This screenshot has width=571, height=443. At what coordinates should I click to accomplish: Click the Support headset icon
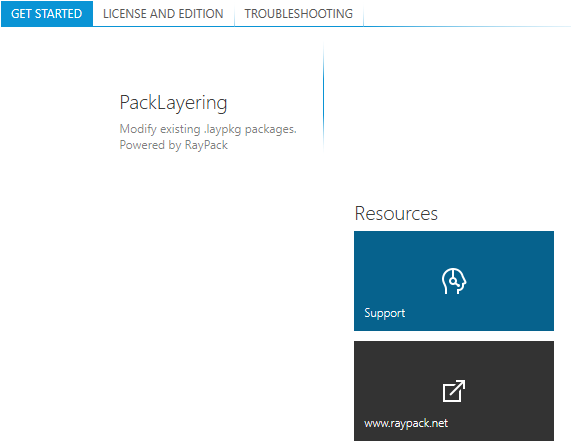coord(454,281)
